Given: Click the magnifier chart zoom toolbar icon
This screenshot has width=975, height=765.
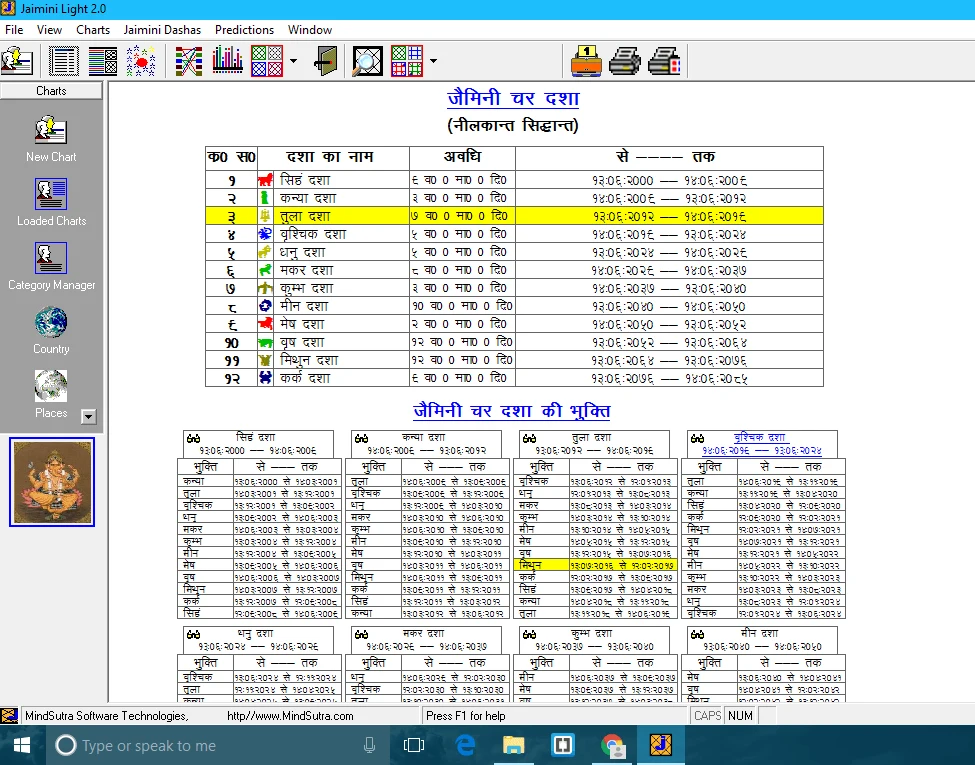Looking at the screenshot, I should coord(367,61).
